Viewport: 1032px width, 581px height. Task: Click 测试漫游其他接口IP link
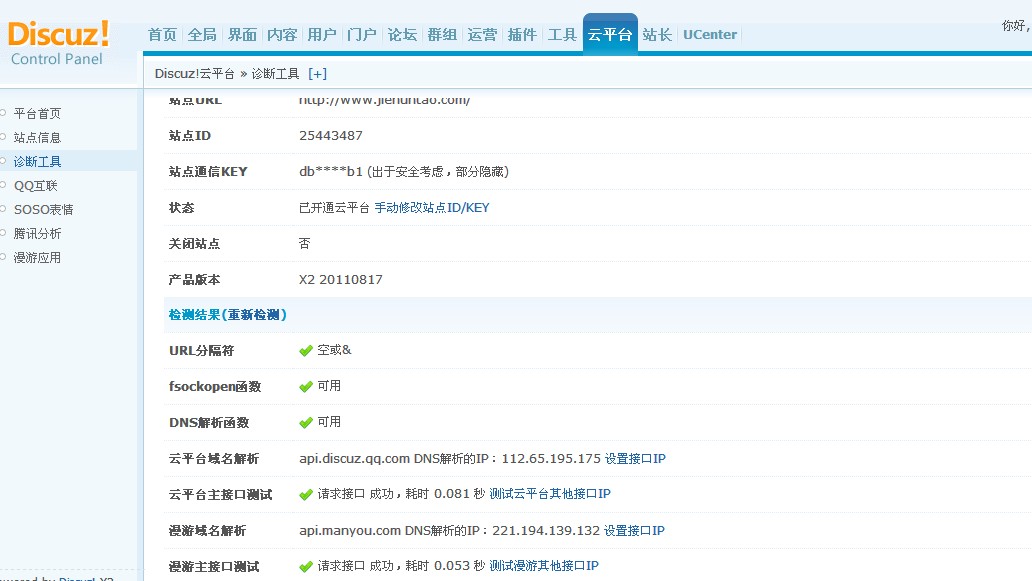(x=544, y=566)
